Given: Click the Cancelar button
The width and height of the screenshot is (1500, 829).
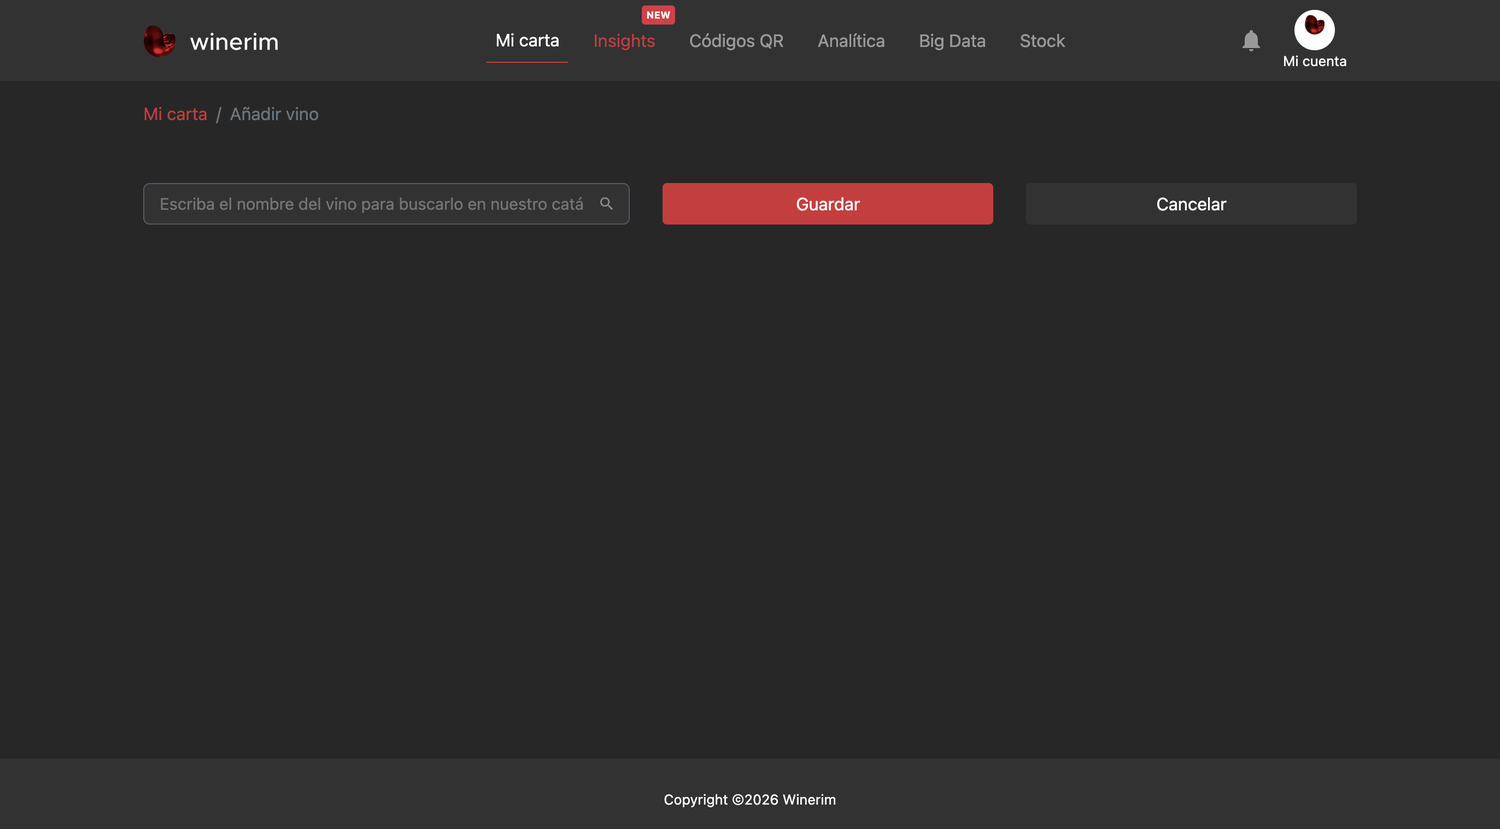Looking at the screenshot, I should (1191, 204).
